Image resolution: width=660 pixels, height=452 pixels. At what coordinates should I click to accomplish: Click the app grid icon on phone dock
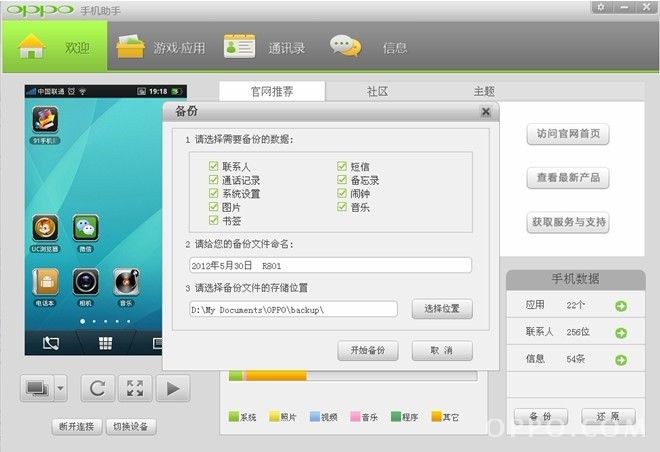coord(105,343)
